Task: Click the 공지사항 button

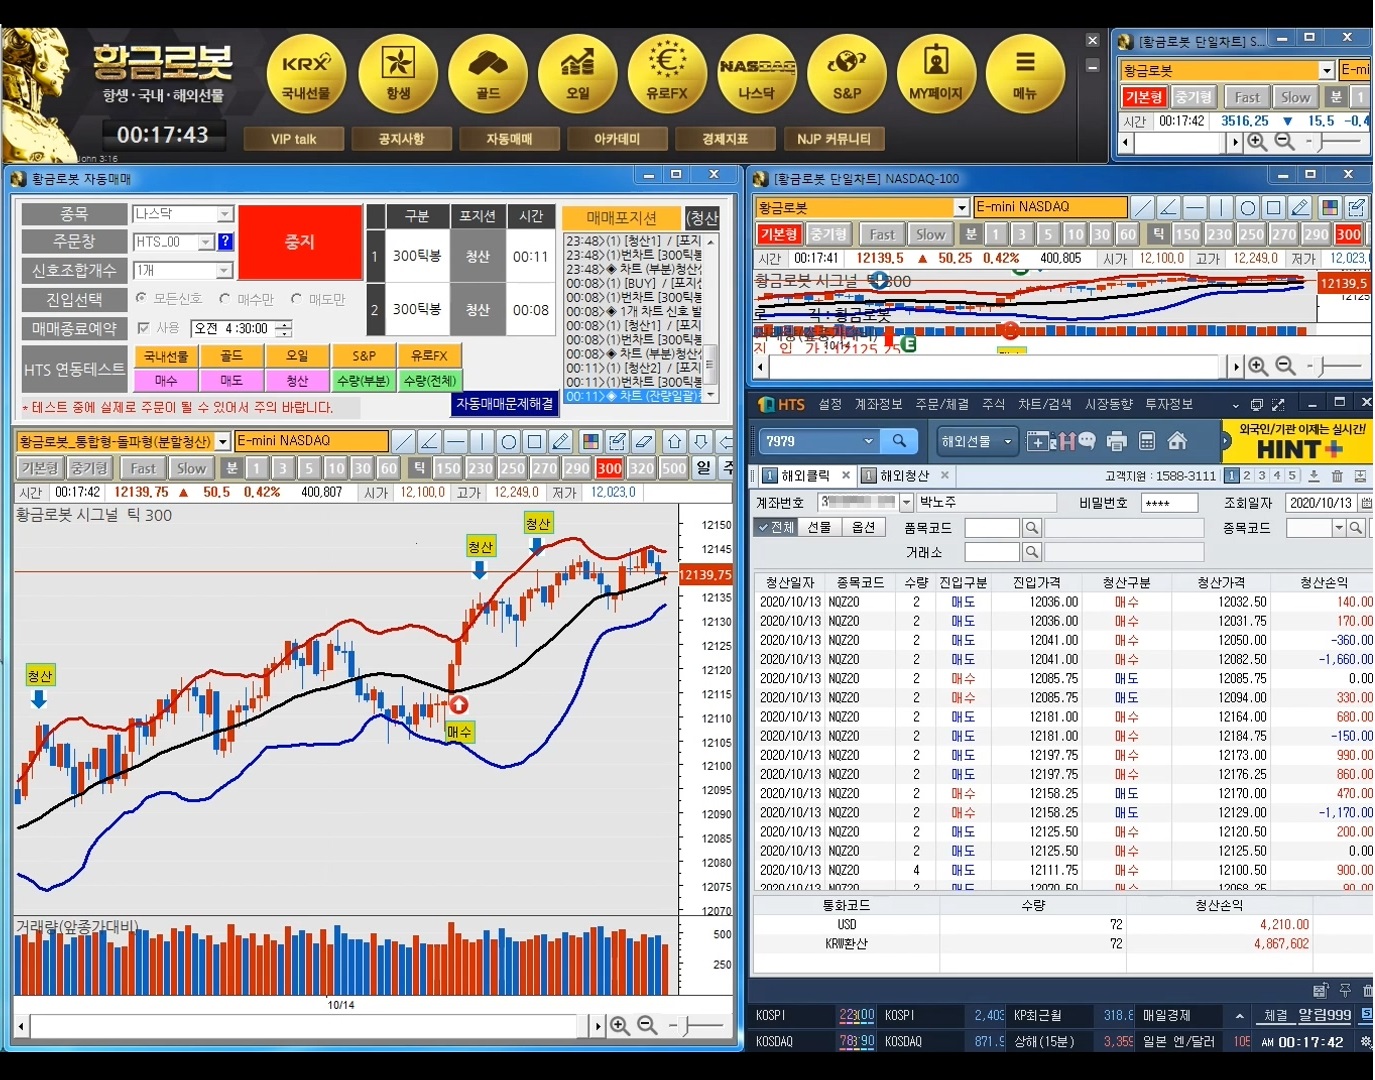Action: [401, 139]
